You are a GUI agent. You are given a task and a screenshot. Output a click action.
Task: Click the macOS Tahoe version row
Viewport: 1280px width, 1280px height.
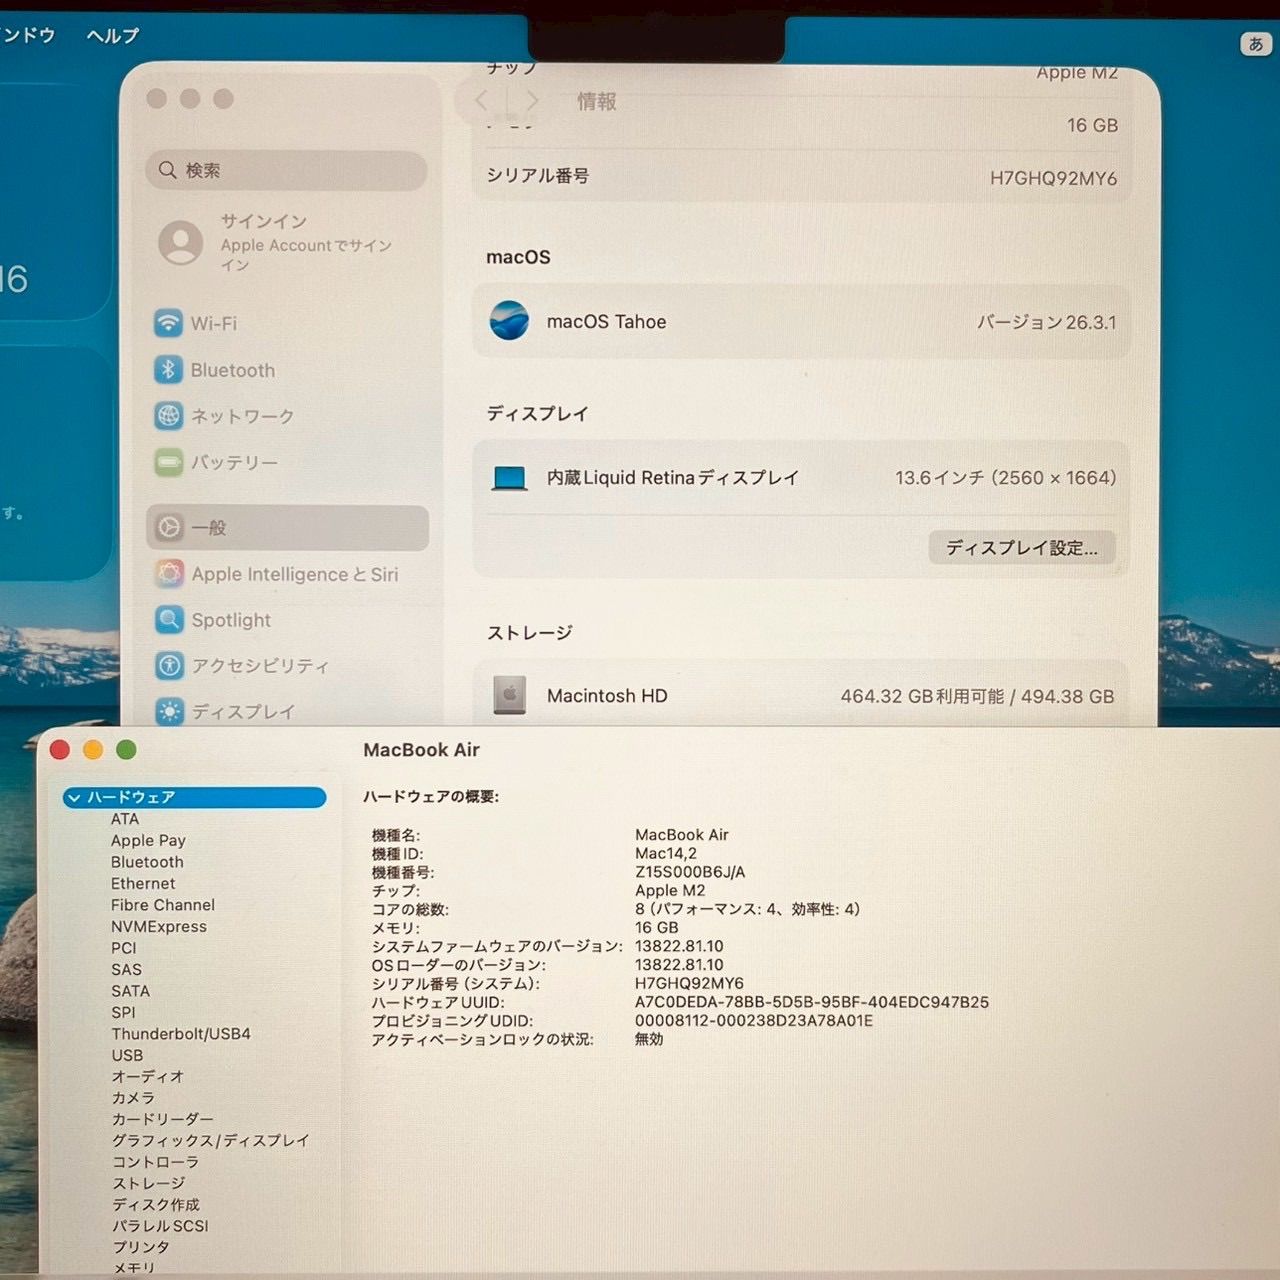tap(801, 322)
